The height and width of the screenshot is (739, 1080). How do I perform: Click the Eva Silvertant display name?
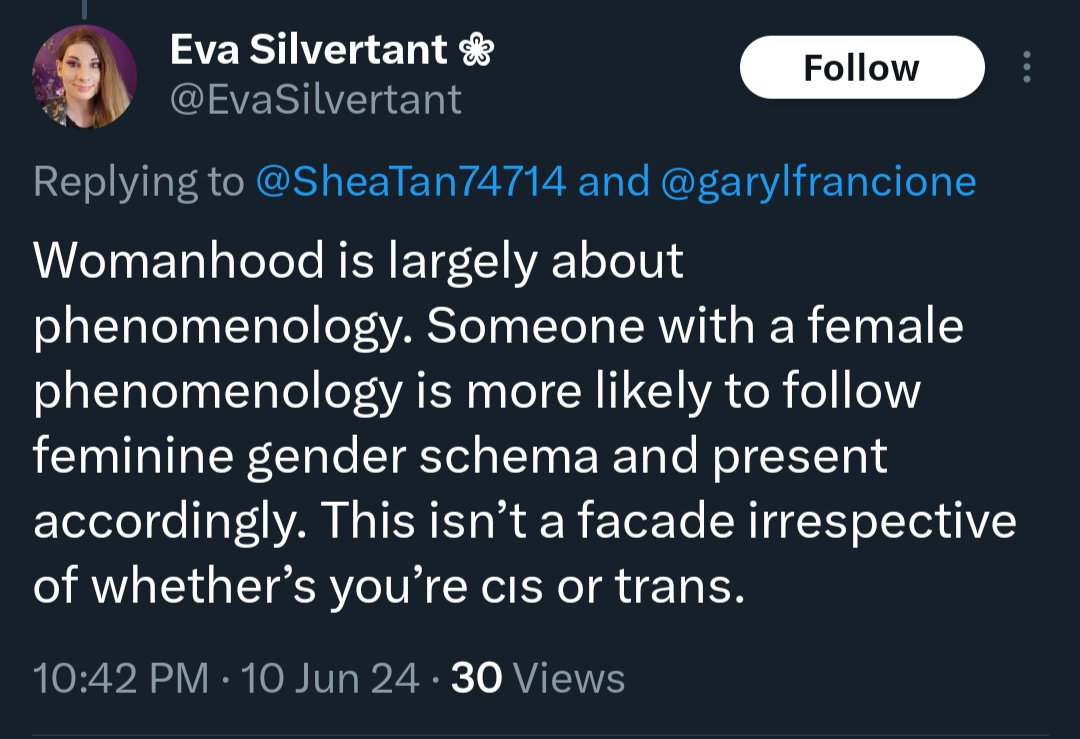[309, 50]
